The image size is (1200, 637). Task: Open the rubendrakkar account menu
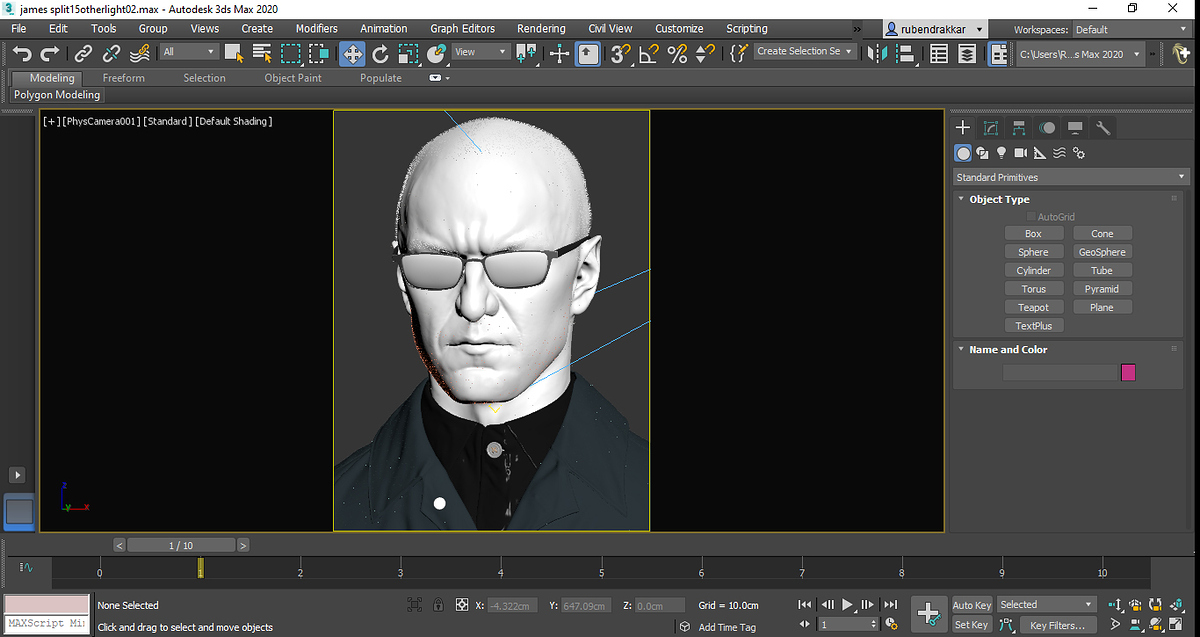pos(933,29)
